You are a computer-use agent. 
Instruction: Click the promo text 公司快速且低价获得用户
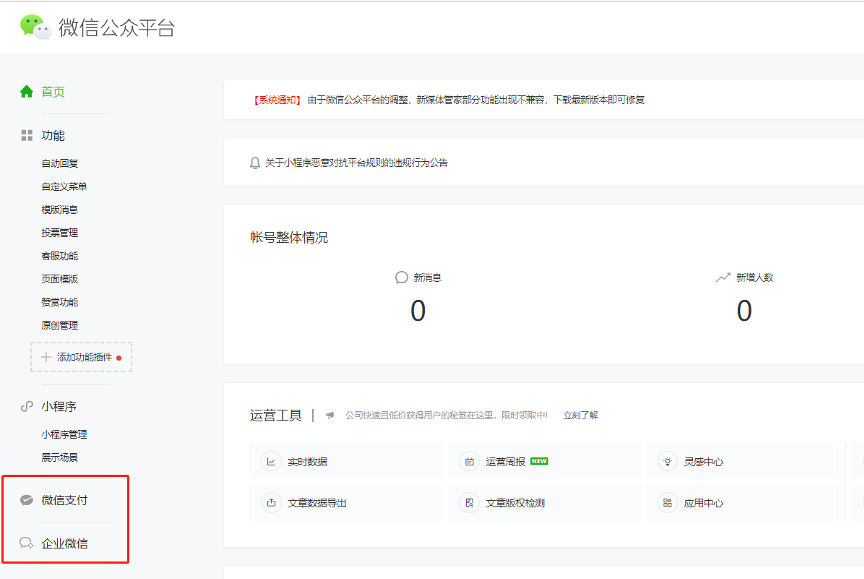446,415
